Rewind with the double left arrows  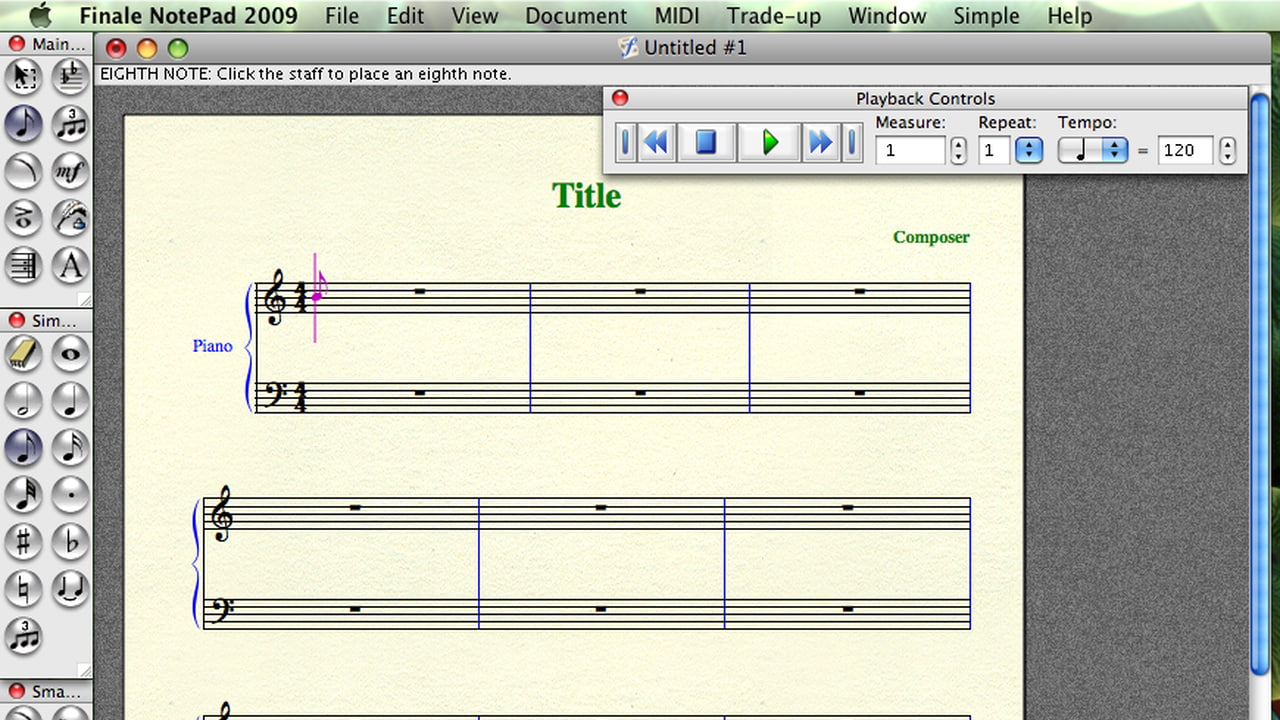pyautogui.click(x=656, y=143)
